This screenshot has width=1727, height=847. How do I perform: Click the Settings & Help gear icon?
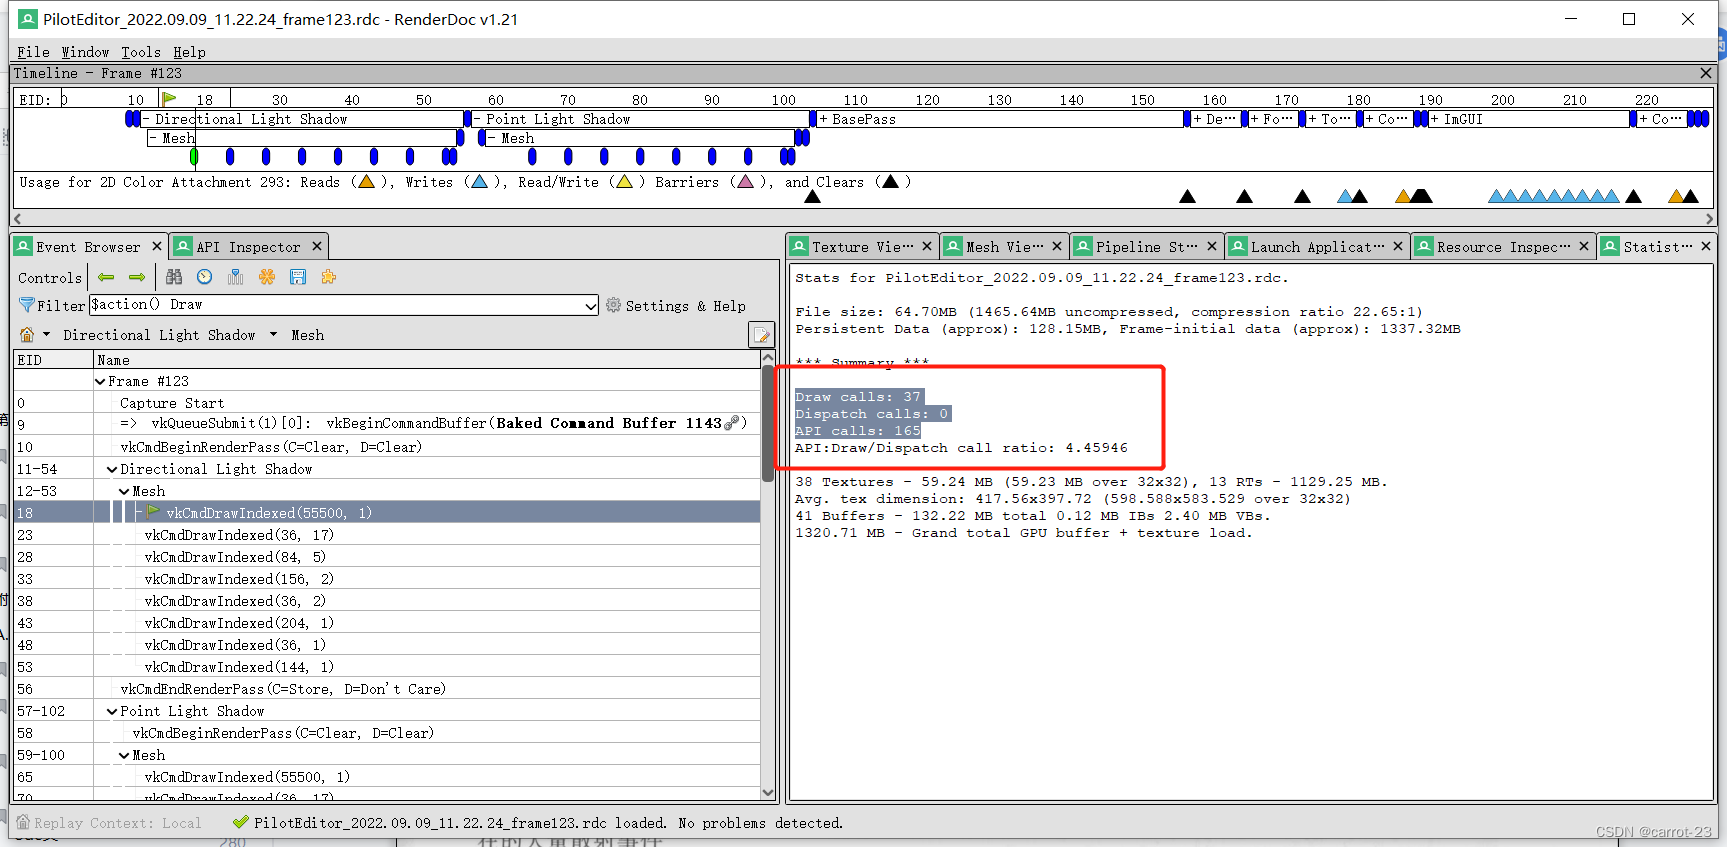click(x=613, y=305)
